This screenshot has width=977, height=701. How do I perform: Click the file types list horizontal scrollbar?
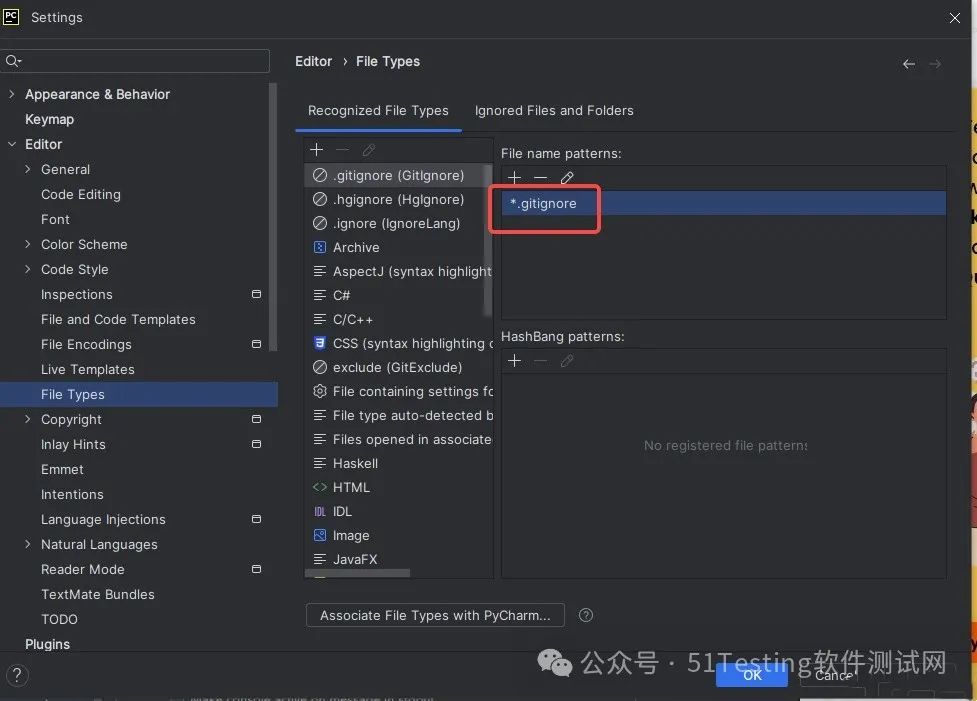(x=357, y=573)
